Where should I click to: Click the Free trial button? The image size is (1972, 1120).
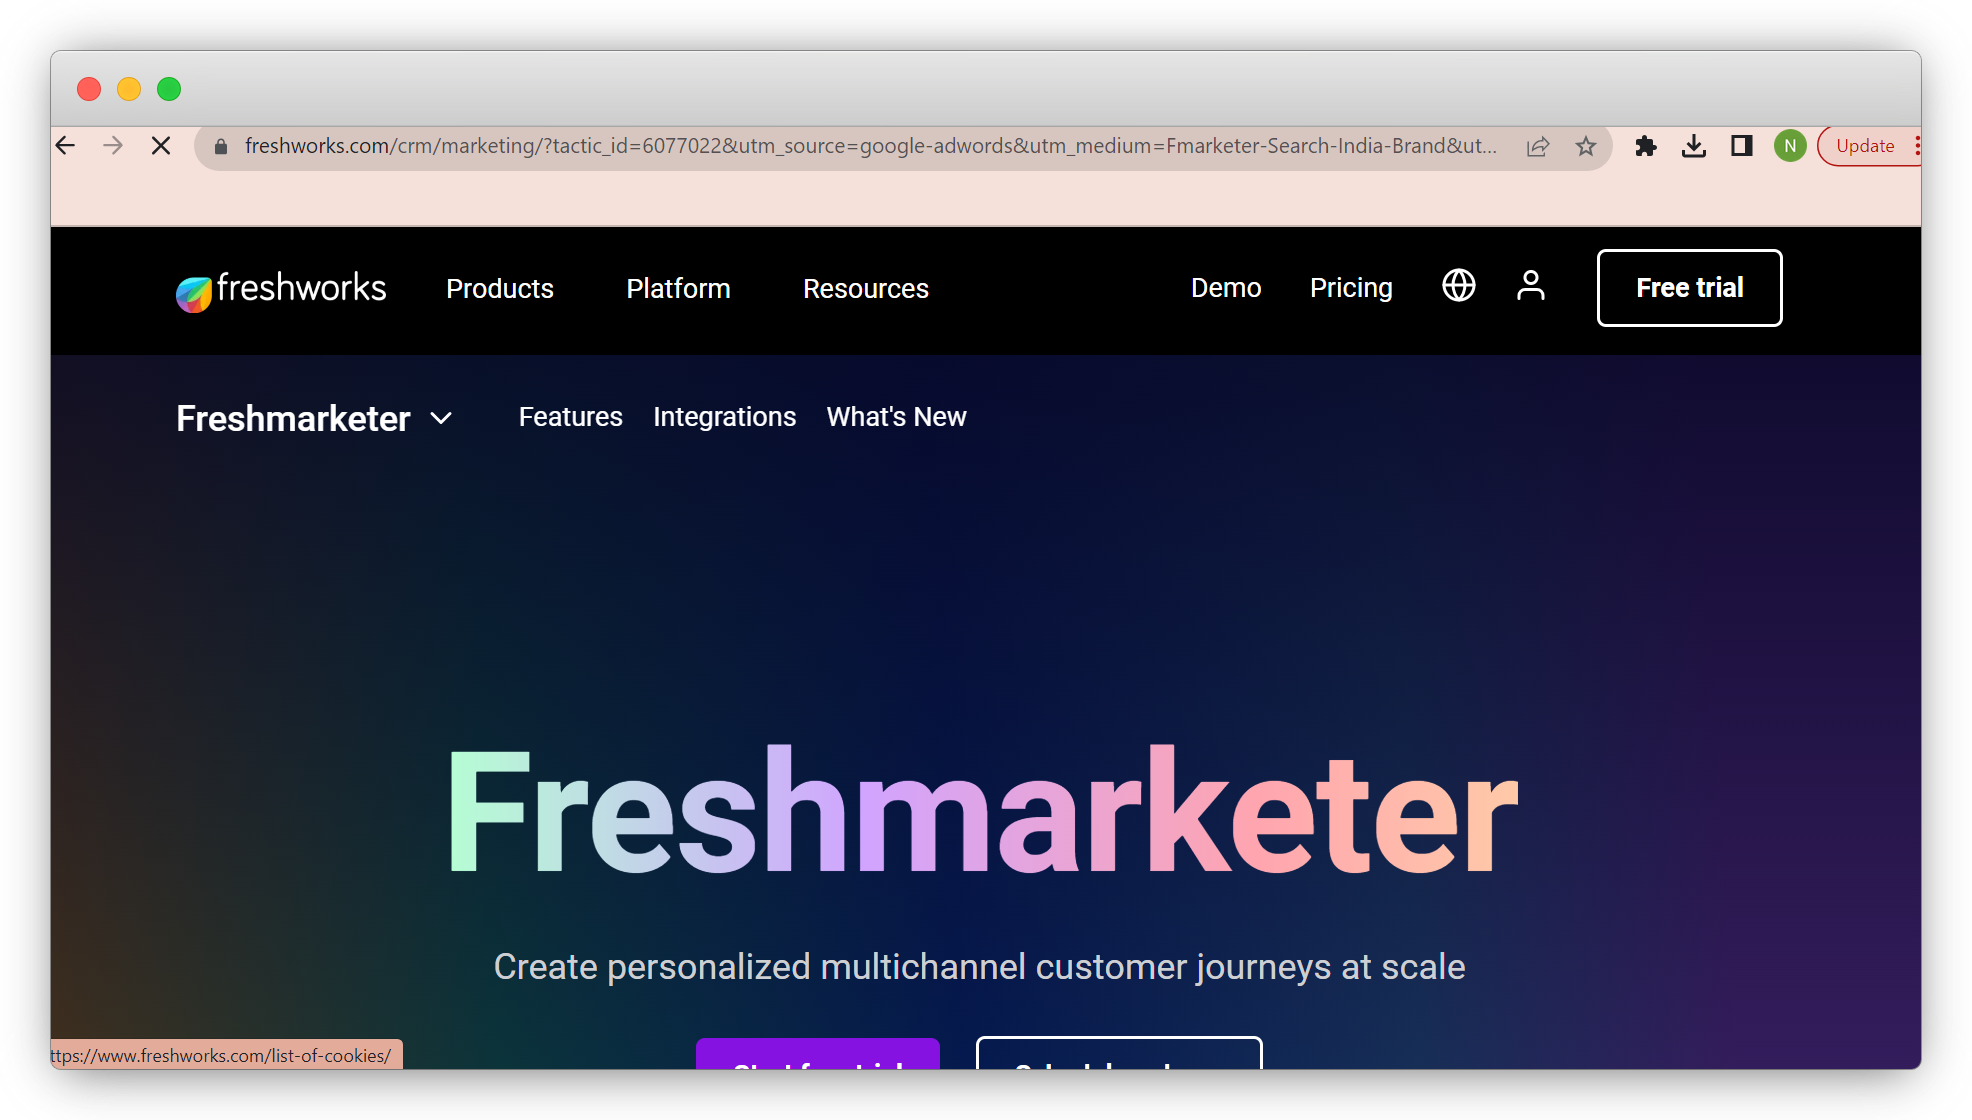tap(1689, 287)
